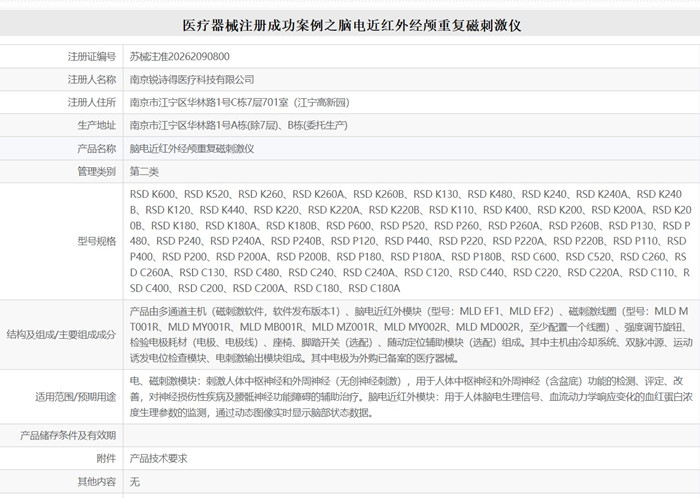Select the 注册人住所 label
This screenshot has width=700, height=498.
pyautogui.click(x=92, y=103)
